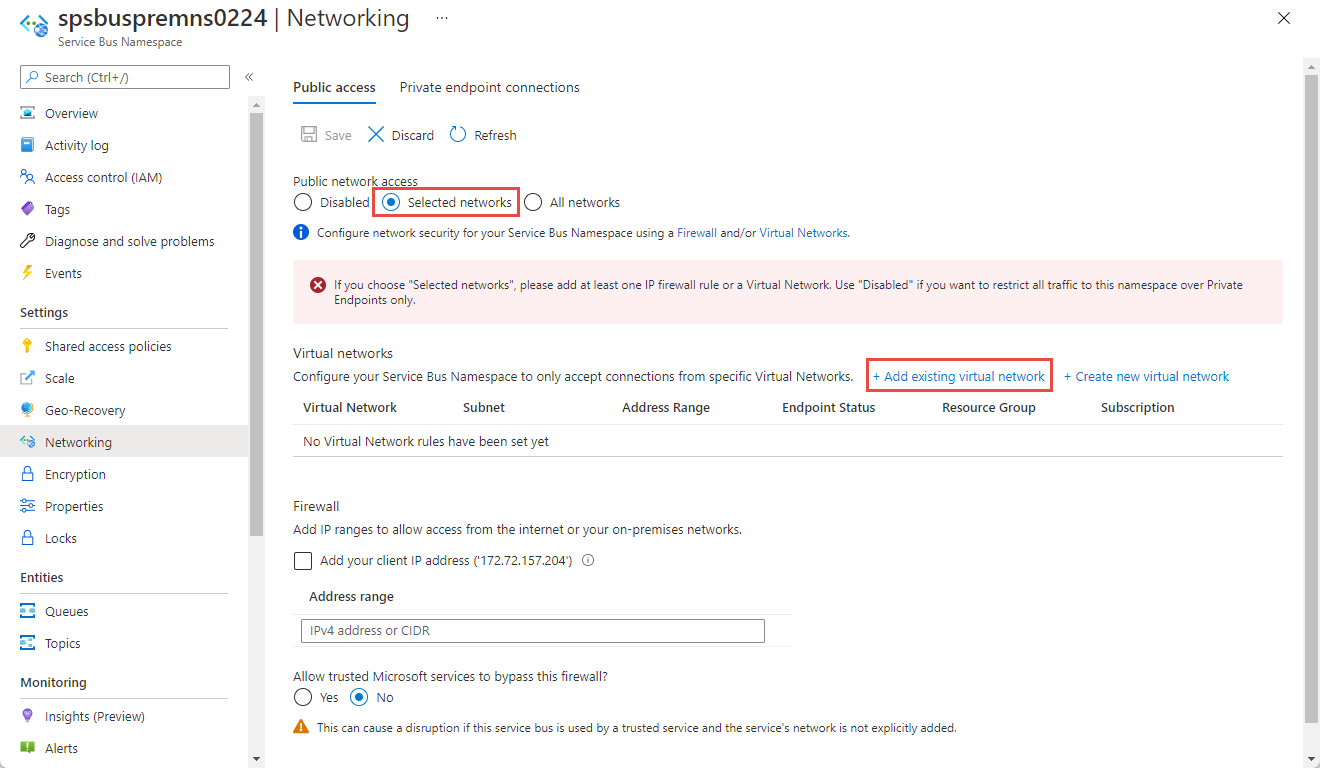Click info icon beside client IP address
The height and width of the screenshot is (768, 1320).
coord(588,561)
